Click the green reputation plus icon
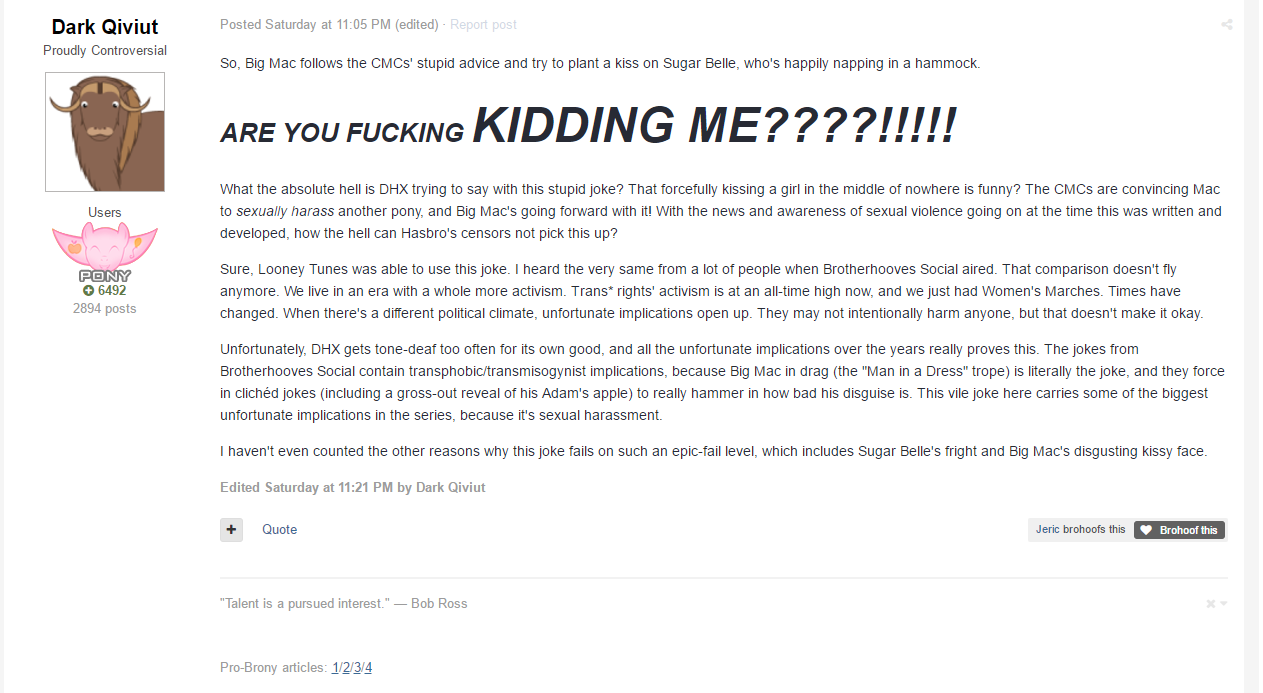 (x=88, y=291)
